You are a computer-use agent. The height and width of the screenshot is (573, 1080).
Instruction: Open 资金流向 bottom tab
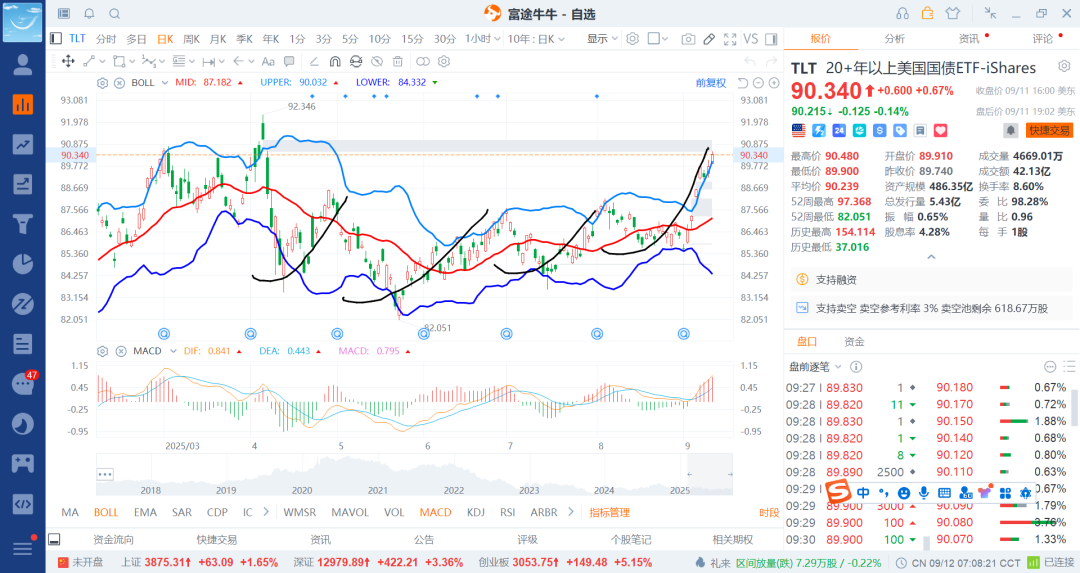click(113, 539)
